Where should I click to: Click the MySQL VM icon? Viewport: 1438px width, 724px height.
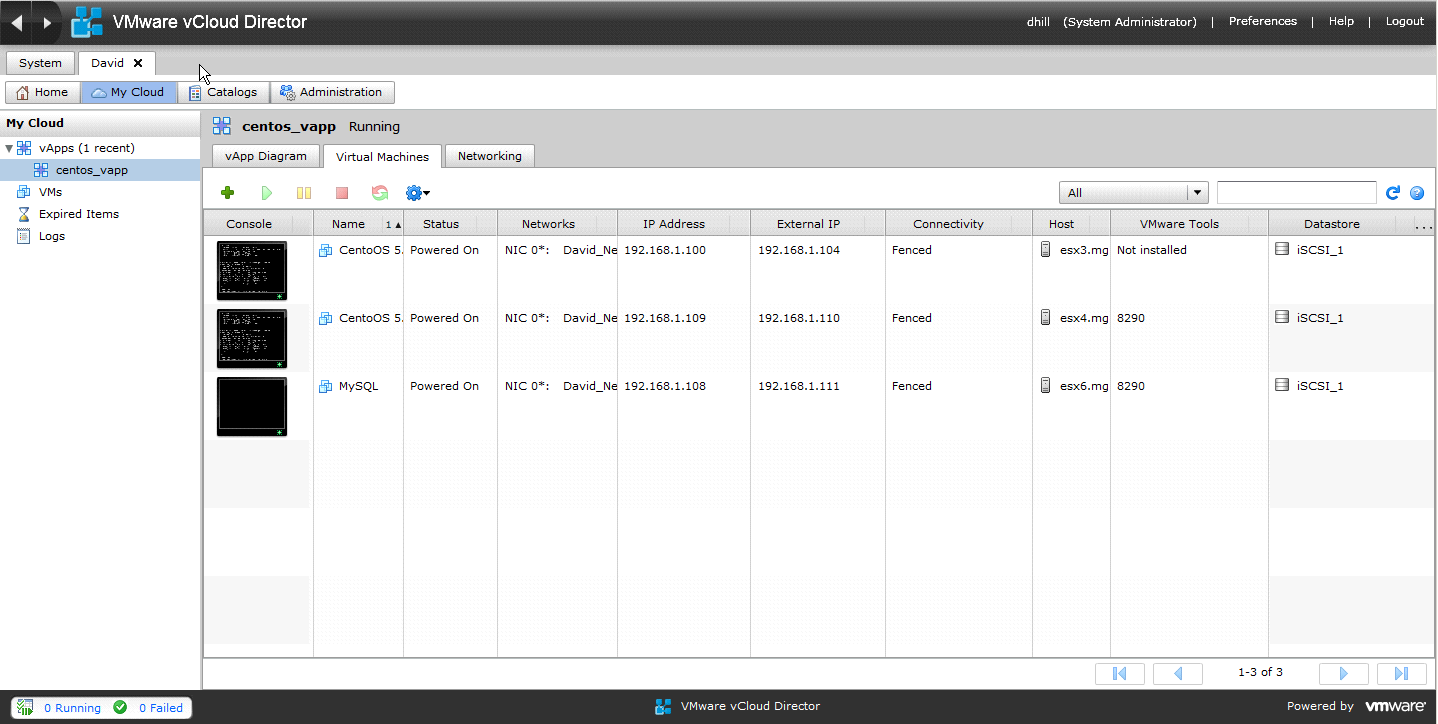[x=325, y=386]
